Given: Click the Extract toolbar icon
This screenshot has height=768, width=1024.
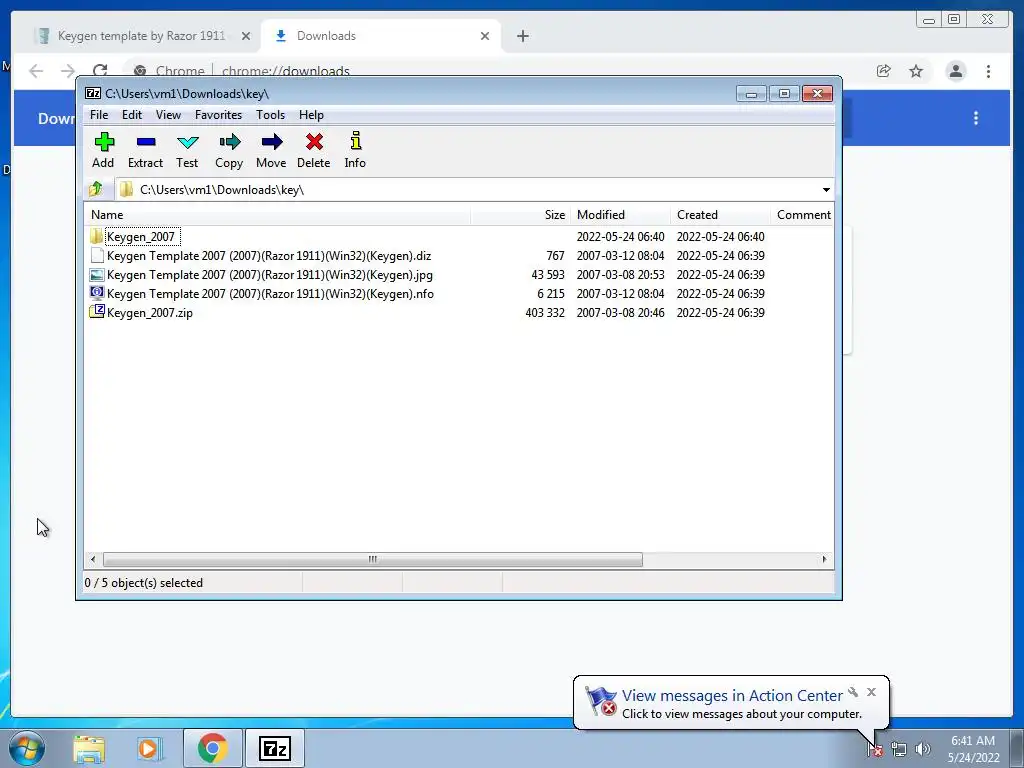Looking at the screenshot, I should [x=146, y=142].
